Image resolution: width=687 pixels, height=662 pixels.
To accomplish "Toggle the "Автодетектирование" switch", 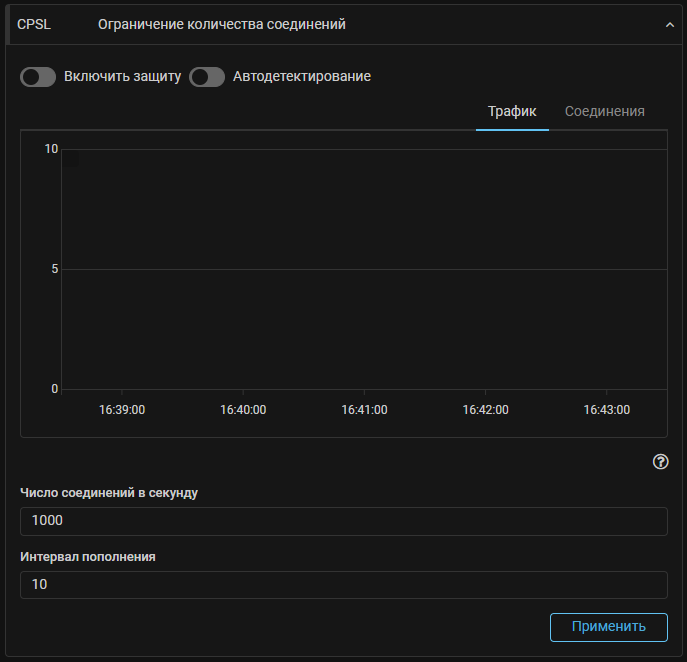I will 207,77.
